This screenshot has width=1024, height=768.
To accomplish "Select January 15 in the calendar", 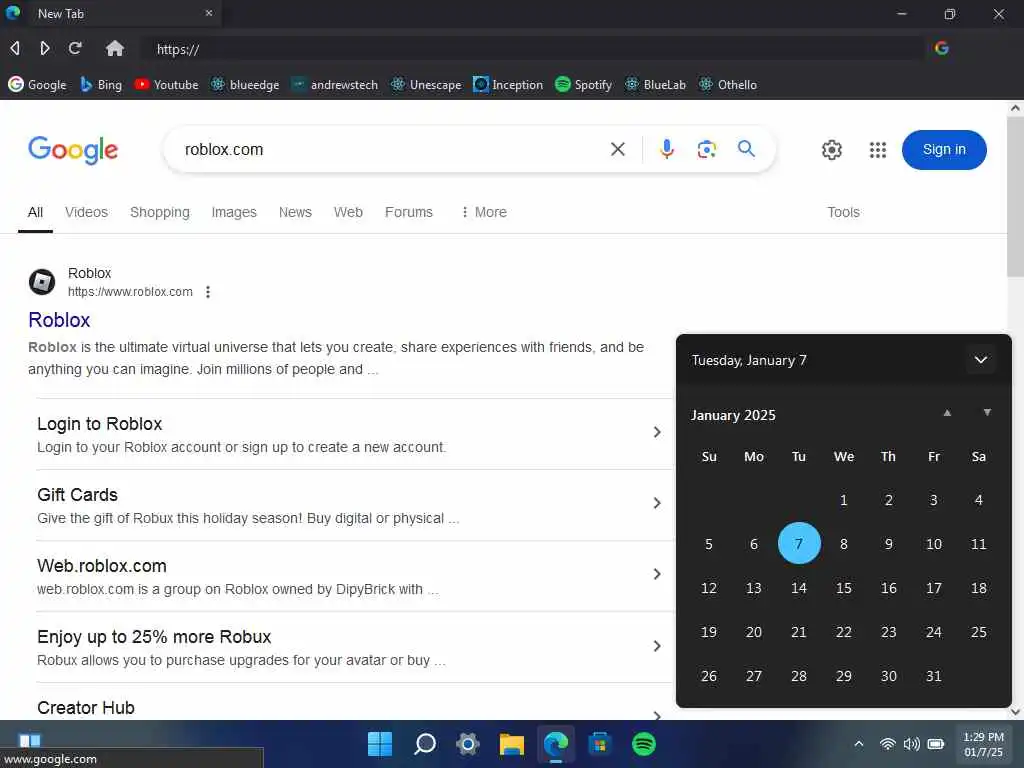I will pyautogui.click(x=843, y=588).
